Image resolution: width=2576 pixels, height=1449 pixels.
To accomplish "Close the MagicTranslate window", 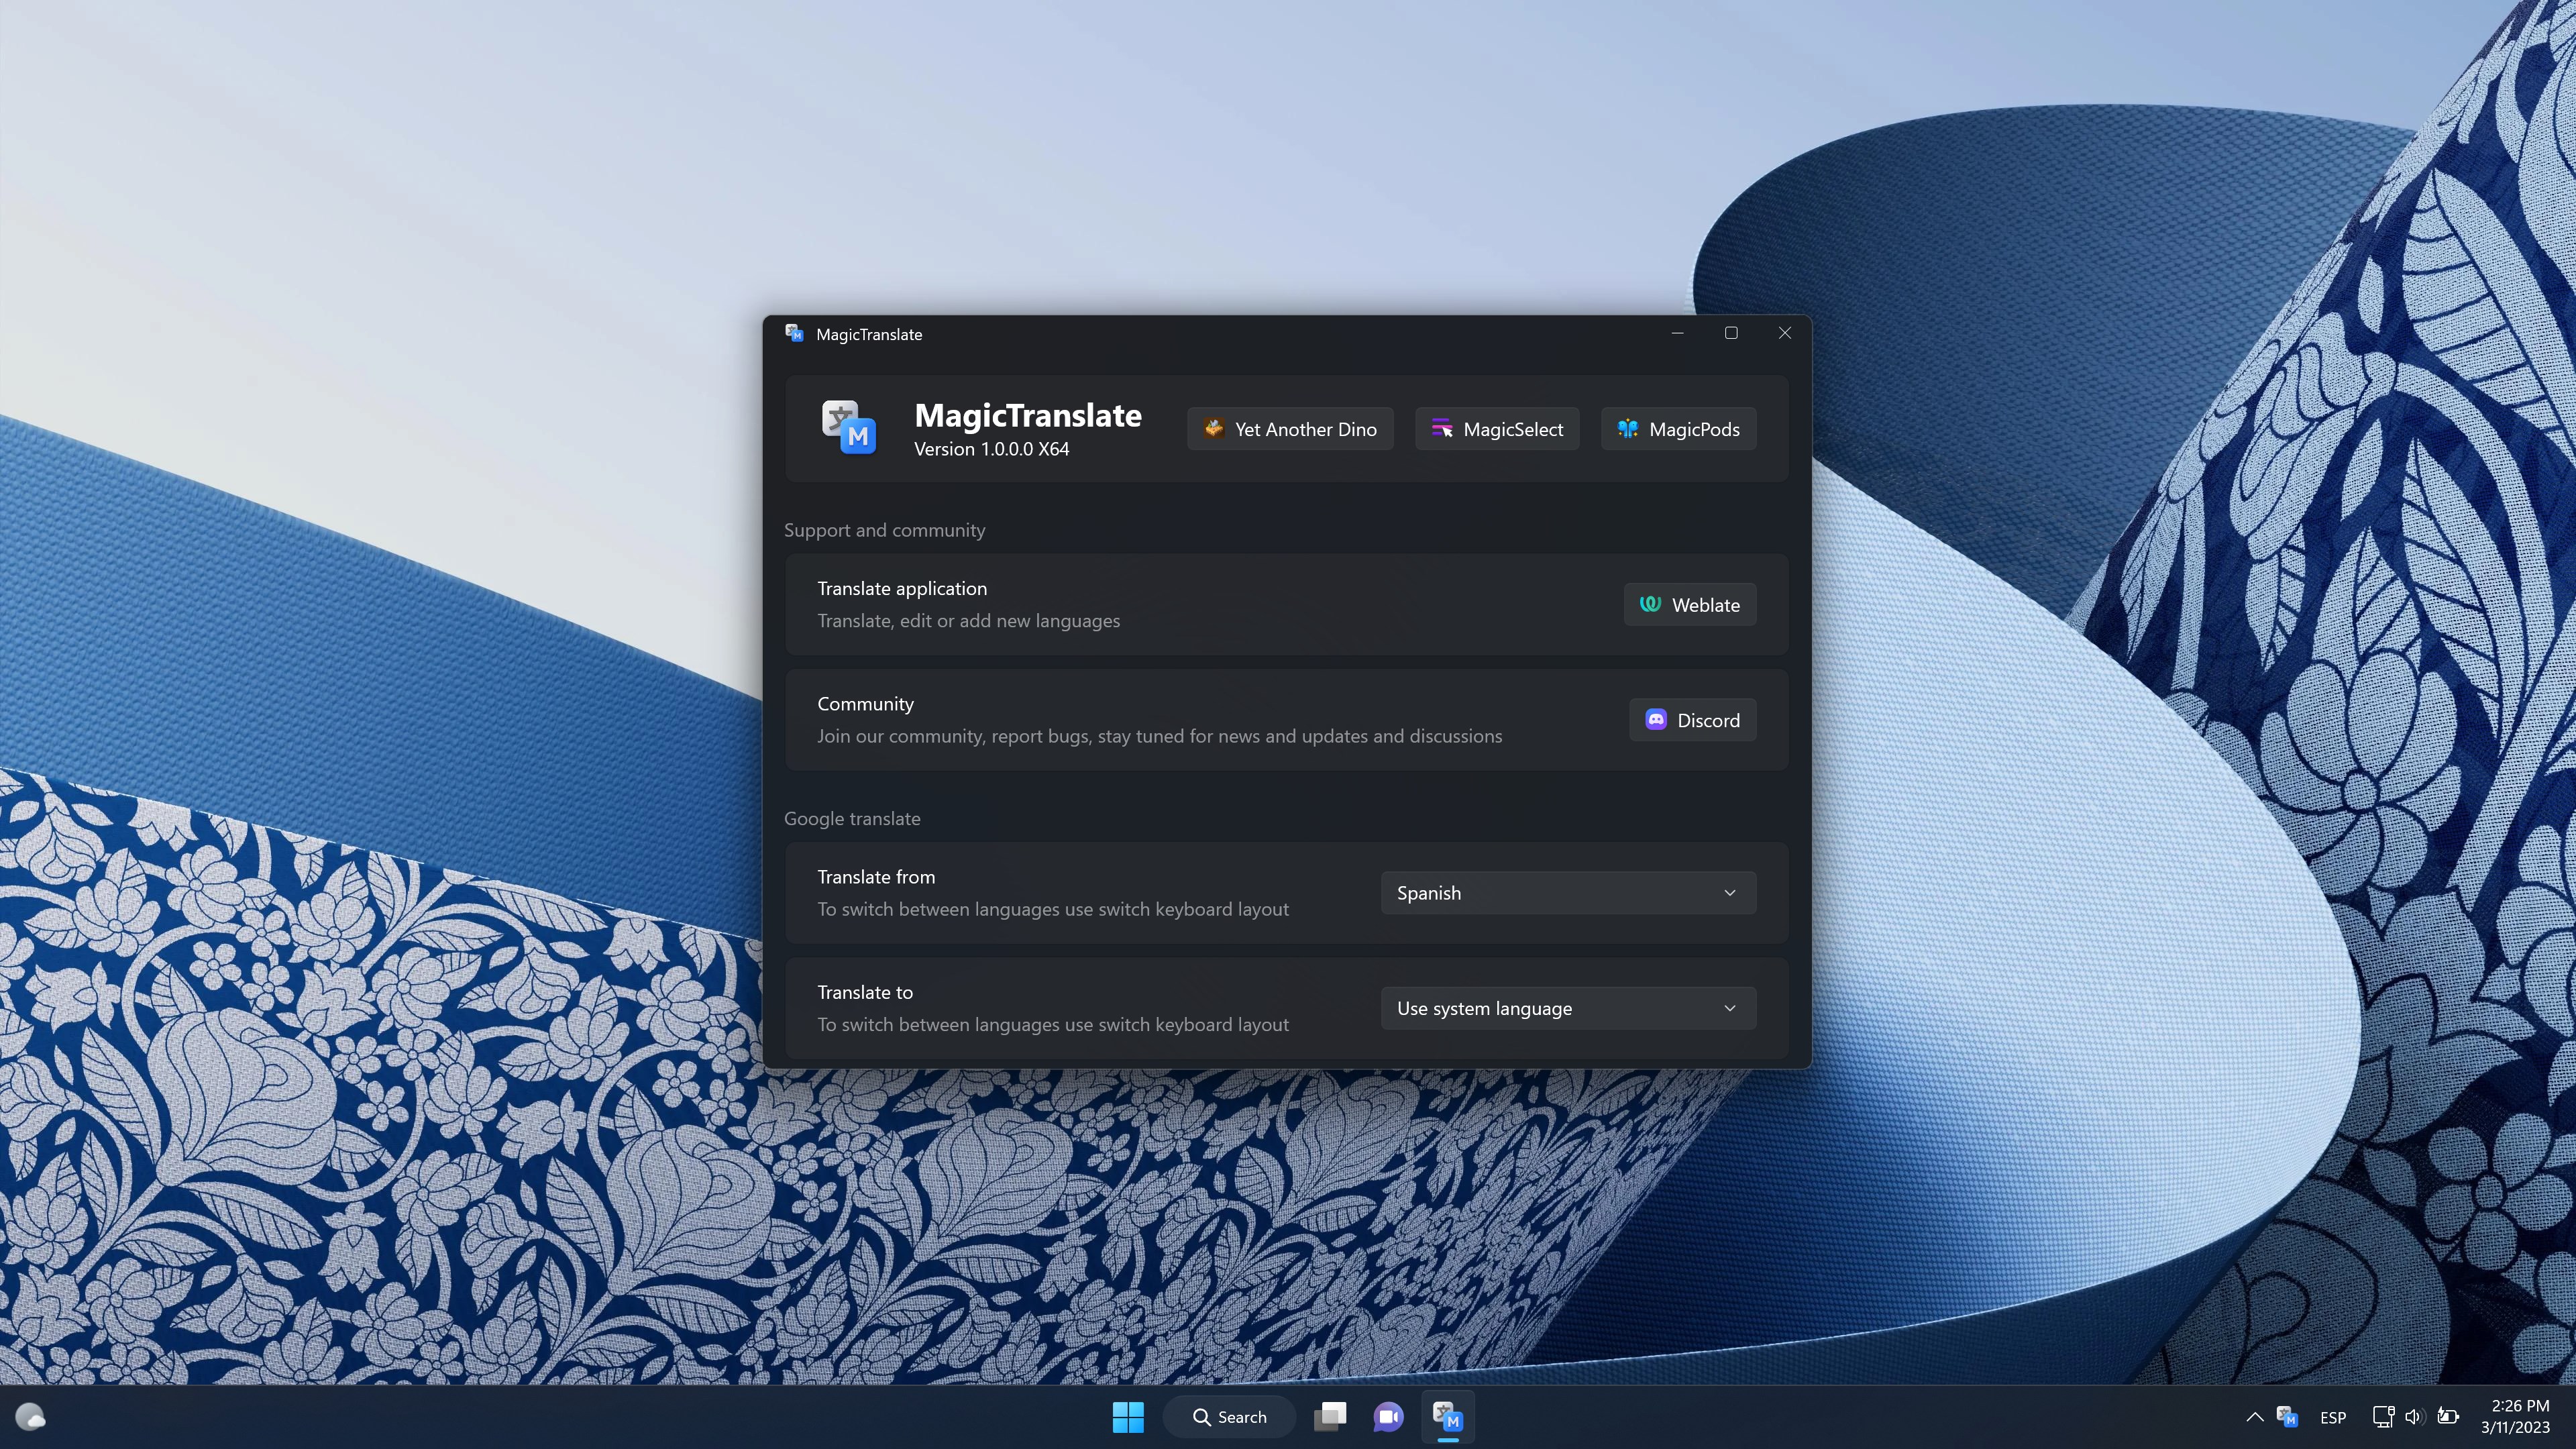I will pos(1785,333).
